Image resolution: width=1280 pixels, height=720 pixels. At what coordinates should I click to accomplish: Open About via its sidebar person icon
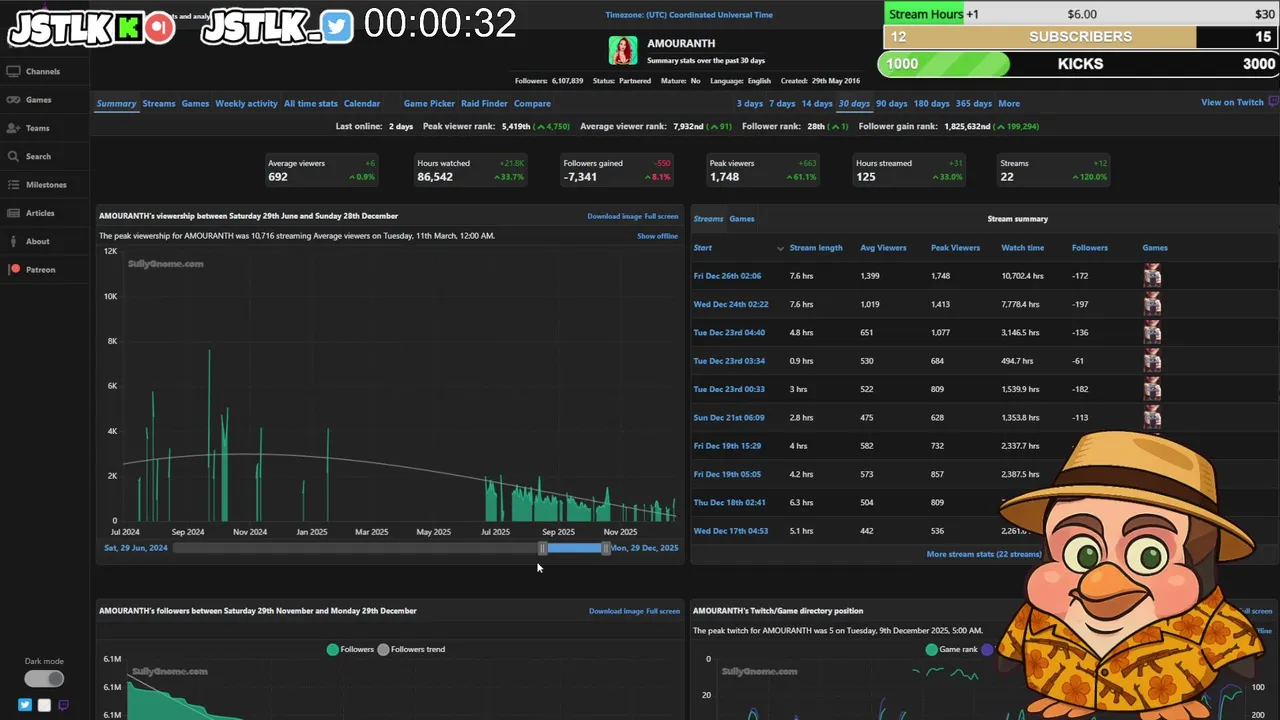tap(14, 241)
